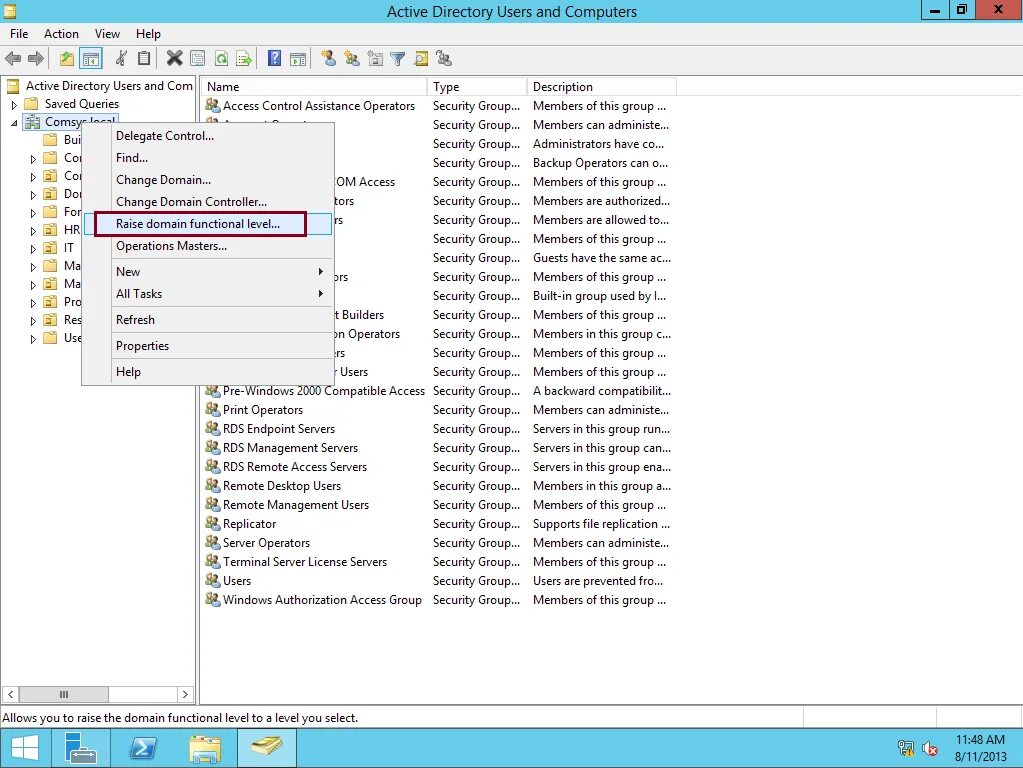Expand the HR organizational unit arrow
This screenshot has height=768, width=1023.
click(33, 231)
